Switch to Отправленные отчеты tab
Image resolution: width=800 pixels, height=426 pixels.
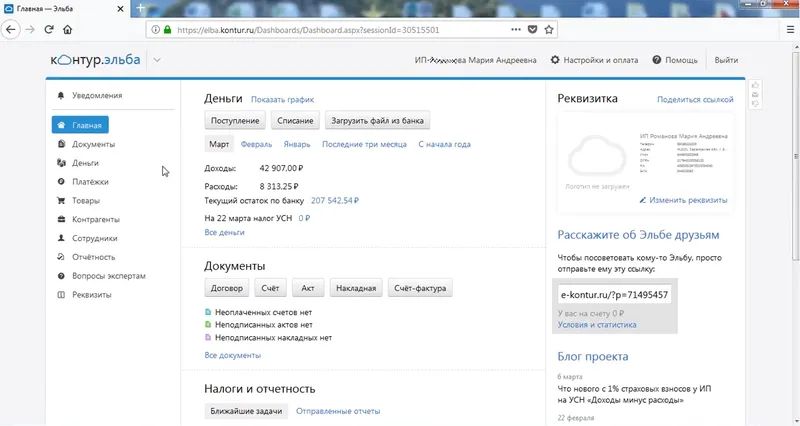(x=338, y=411)
